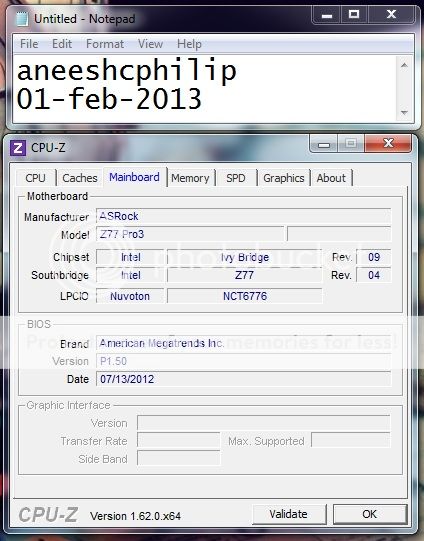Switch to the SPD tab

236,178
